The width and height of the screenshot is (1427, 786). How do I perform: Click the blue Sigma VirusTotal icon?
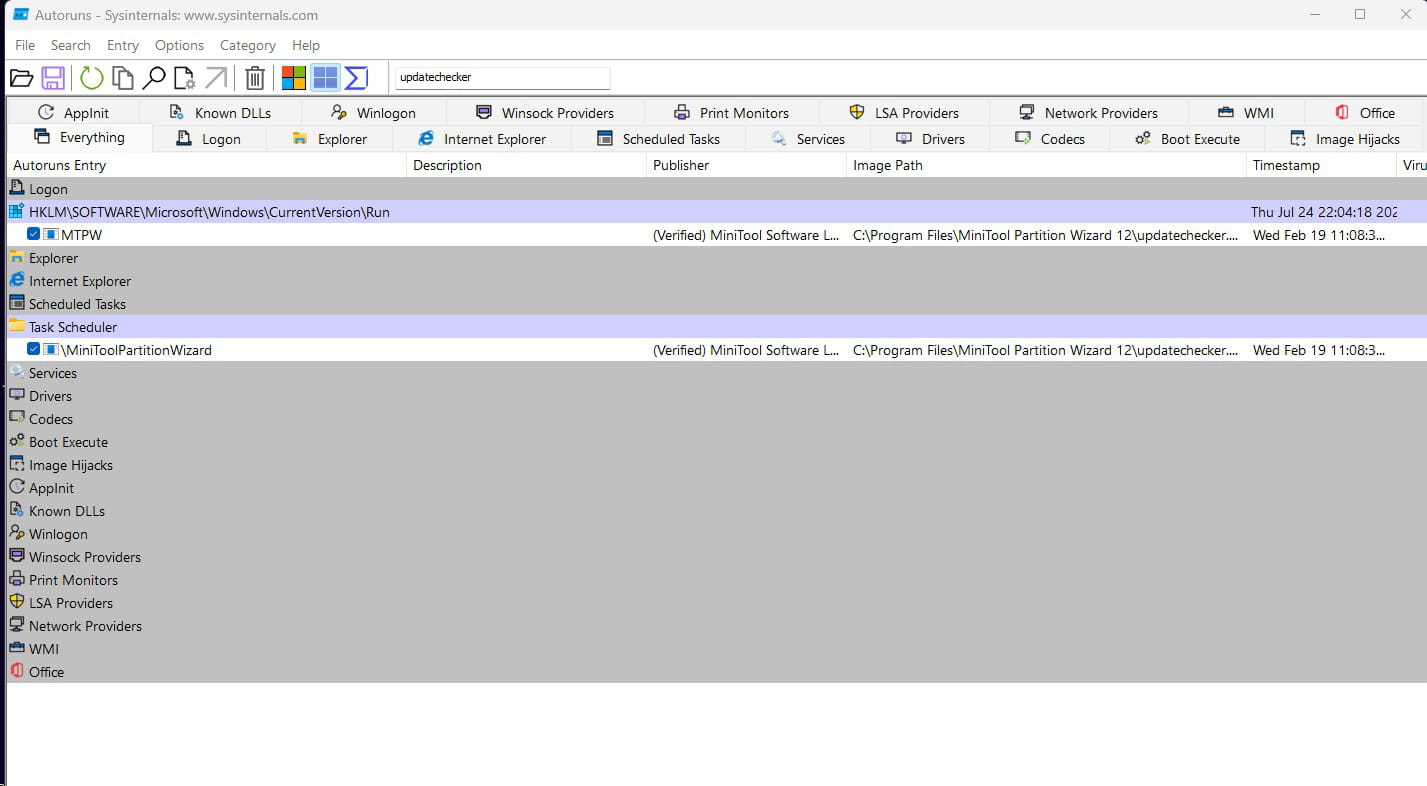[x=357, y=78]
